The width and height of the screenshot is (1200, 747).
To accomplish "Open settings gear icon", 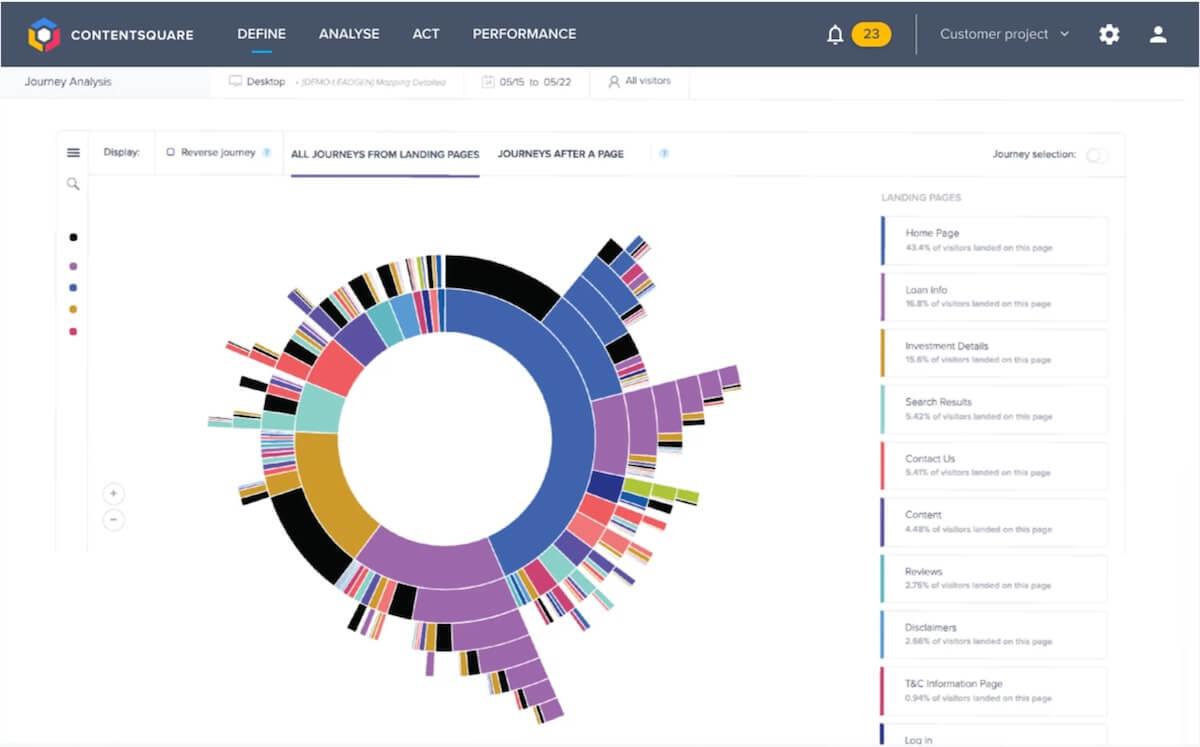I will 1109,34.
